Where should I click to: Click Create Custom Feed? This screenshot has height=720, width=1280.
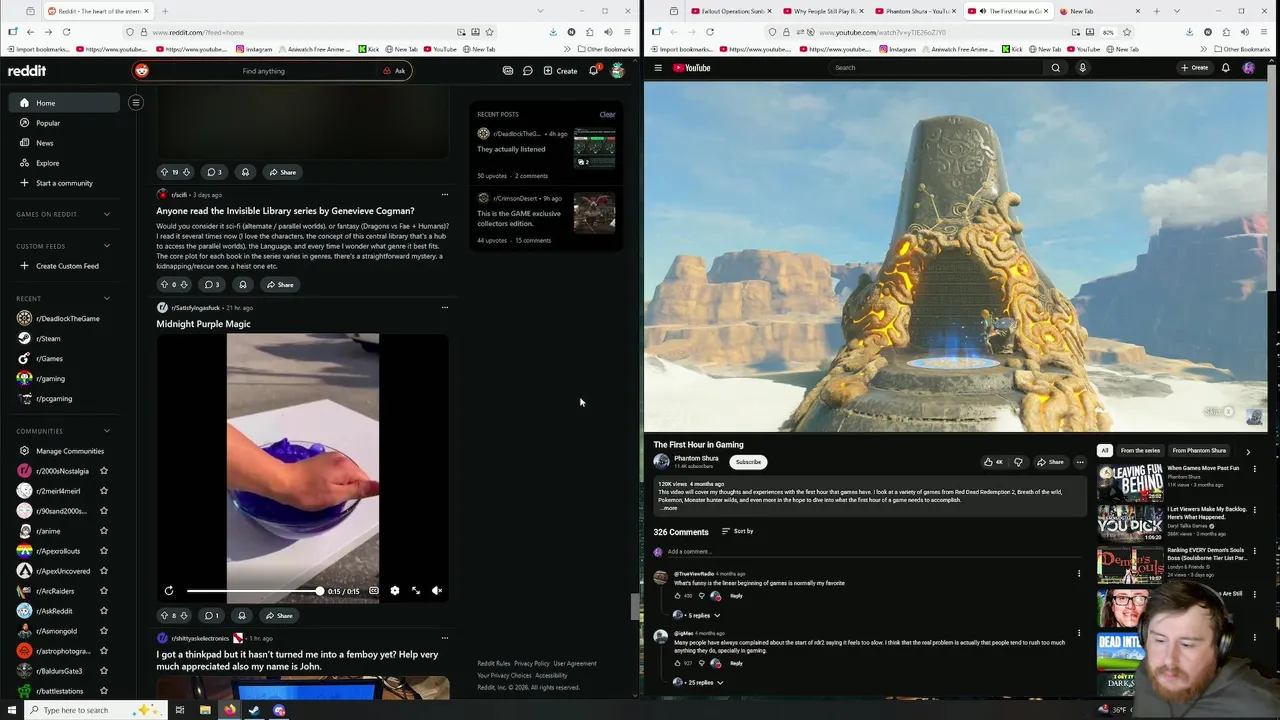click(64, 266)
